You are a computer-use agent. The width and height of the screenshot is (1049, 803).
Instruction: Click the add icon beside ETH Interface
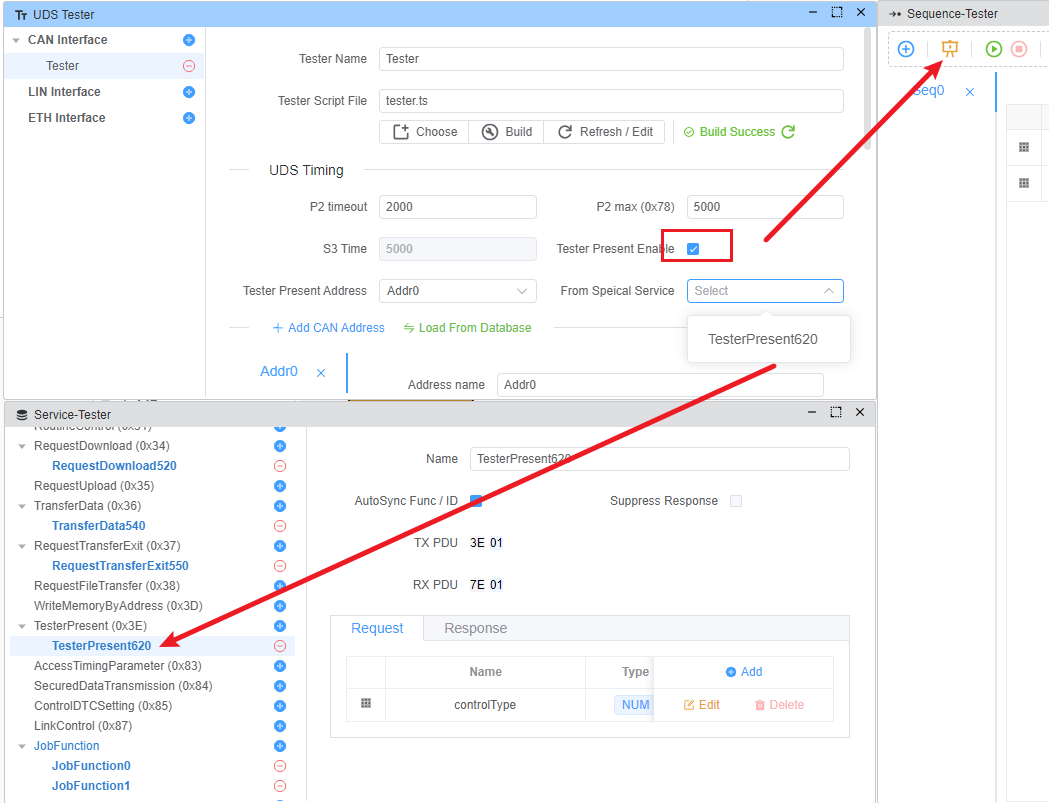point(189,118)
